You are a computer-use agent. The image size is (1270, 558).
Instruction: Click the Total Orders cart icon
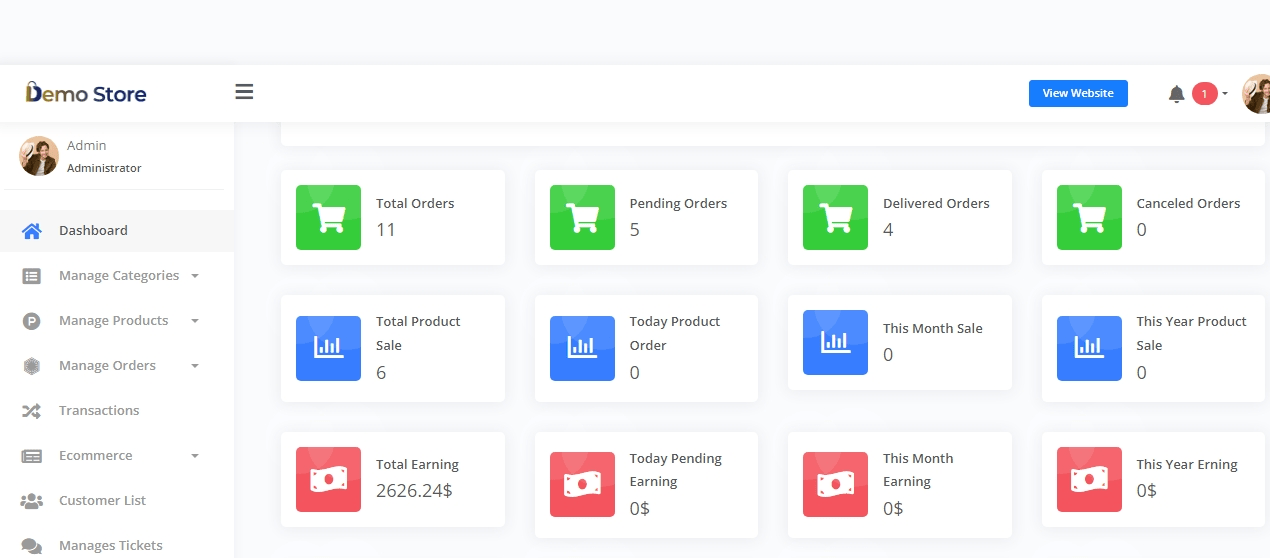coord(328,217)
